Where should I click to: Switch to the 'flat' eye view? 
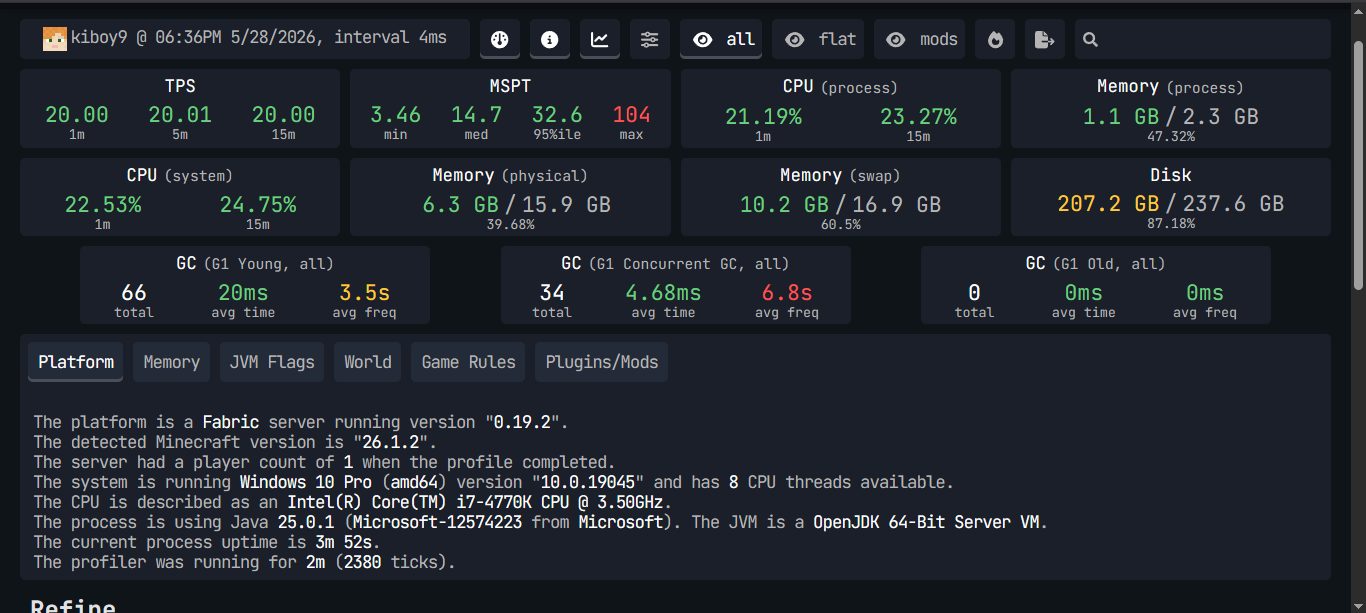pos(818,40)
